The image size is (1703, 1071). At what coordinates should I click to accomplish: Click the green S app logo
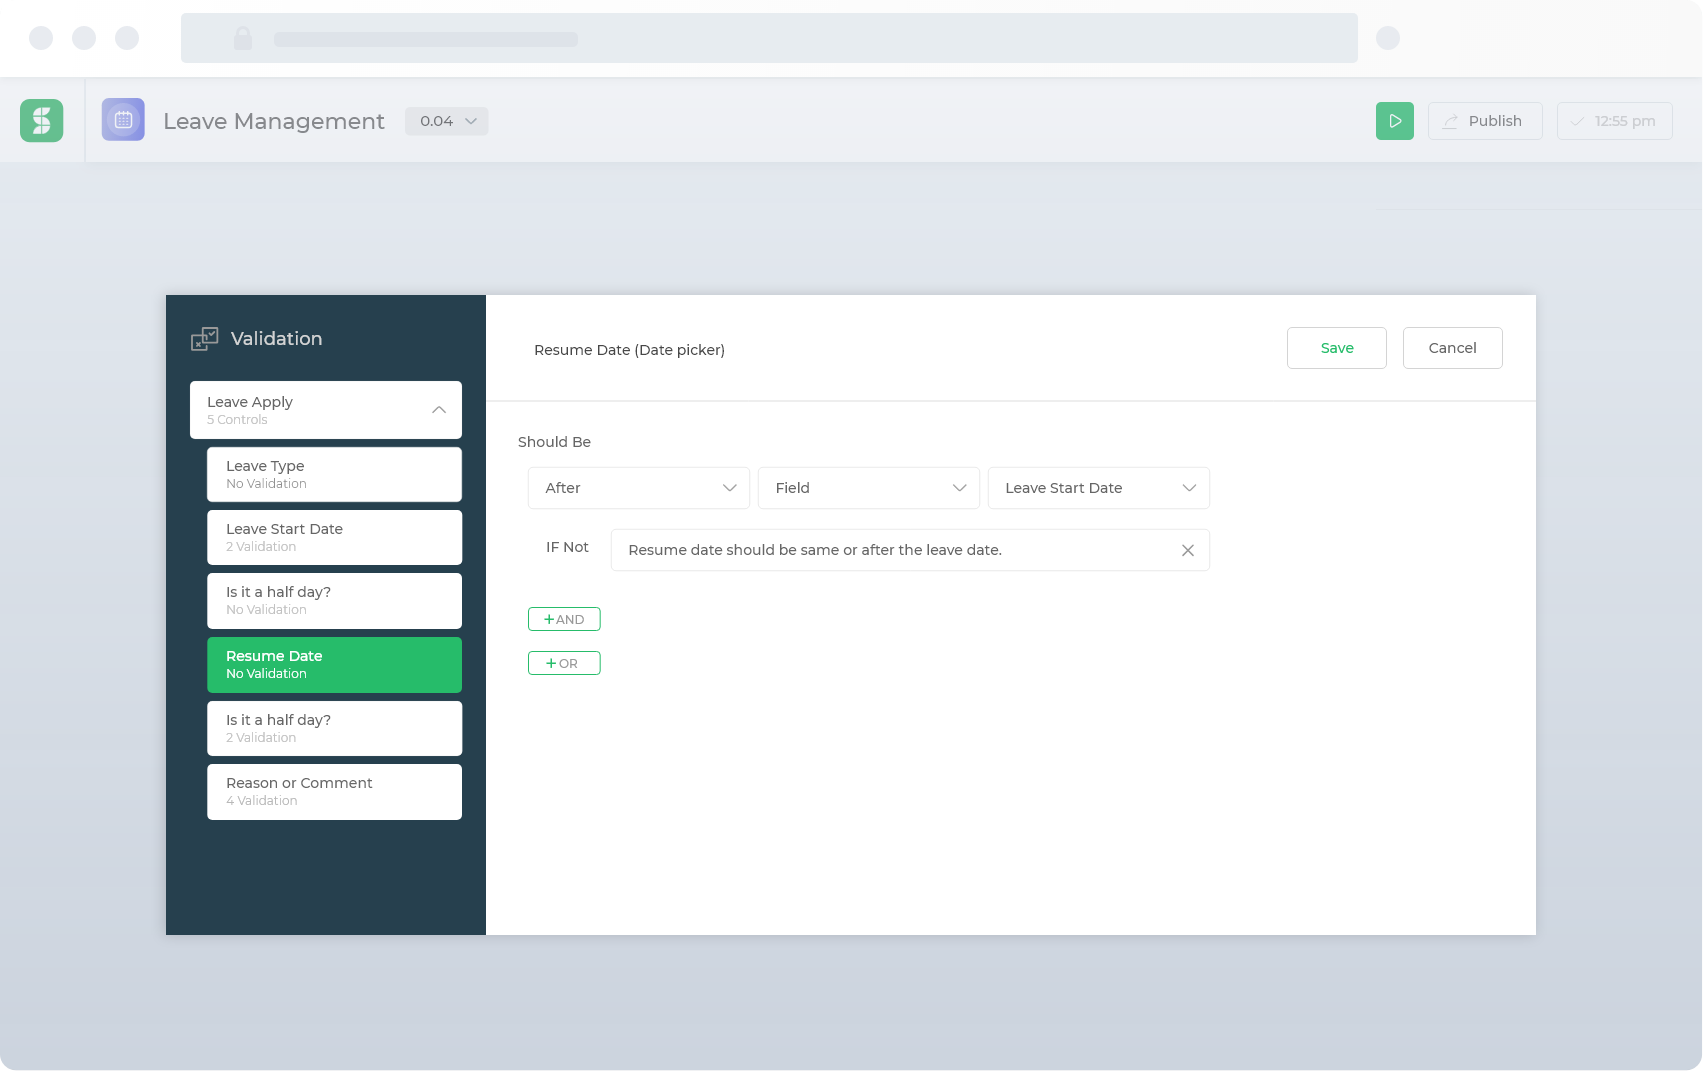pyautogui.click(x=42, y=121)
